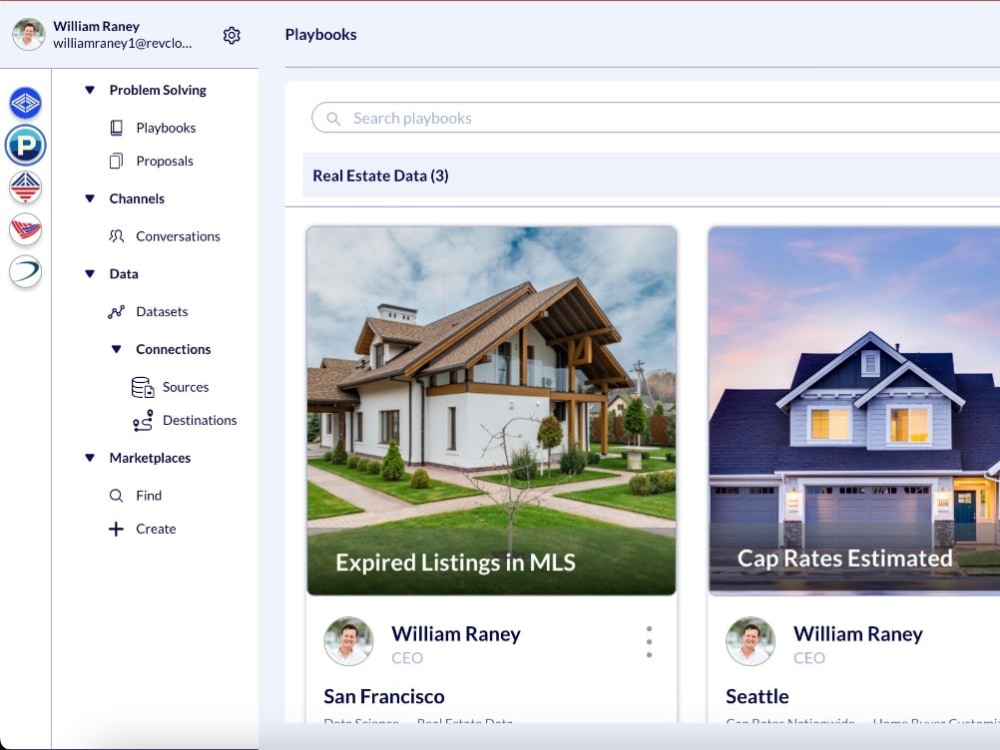Click William Raney name on San Francisco card

[456, 634]
